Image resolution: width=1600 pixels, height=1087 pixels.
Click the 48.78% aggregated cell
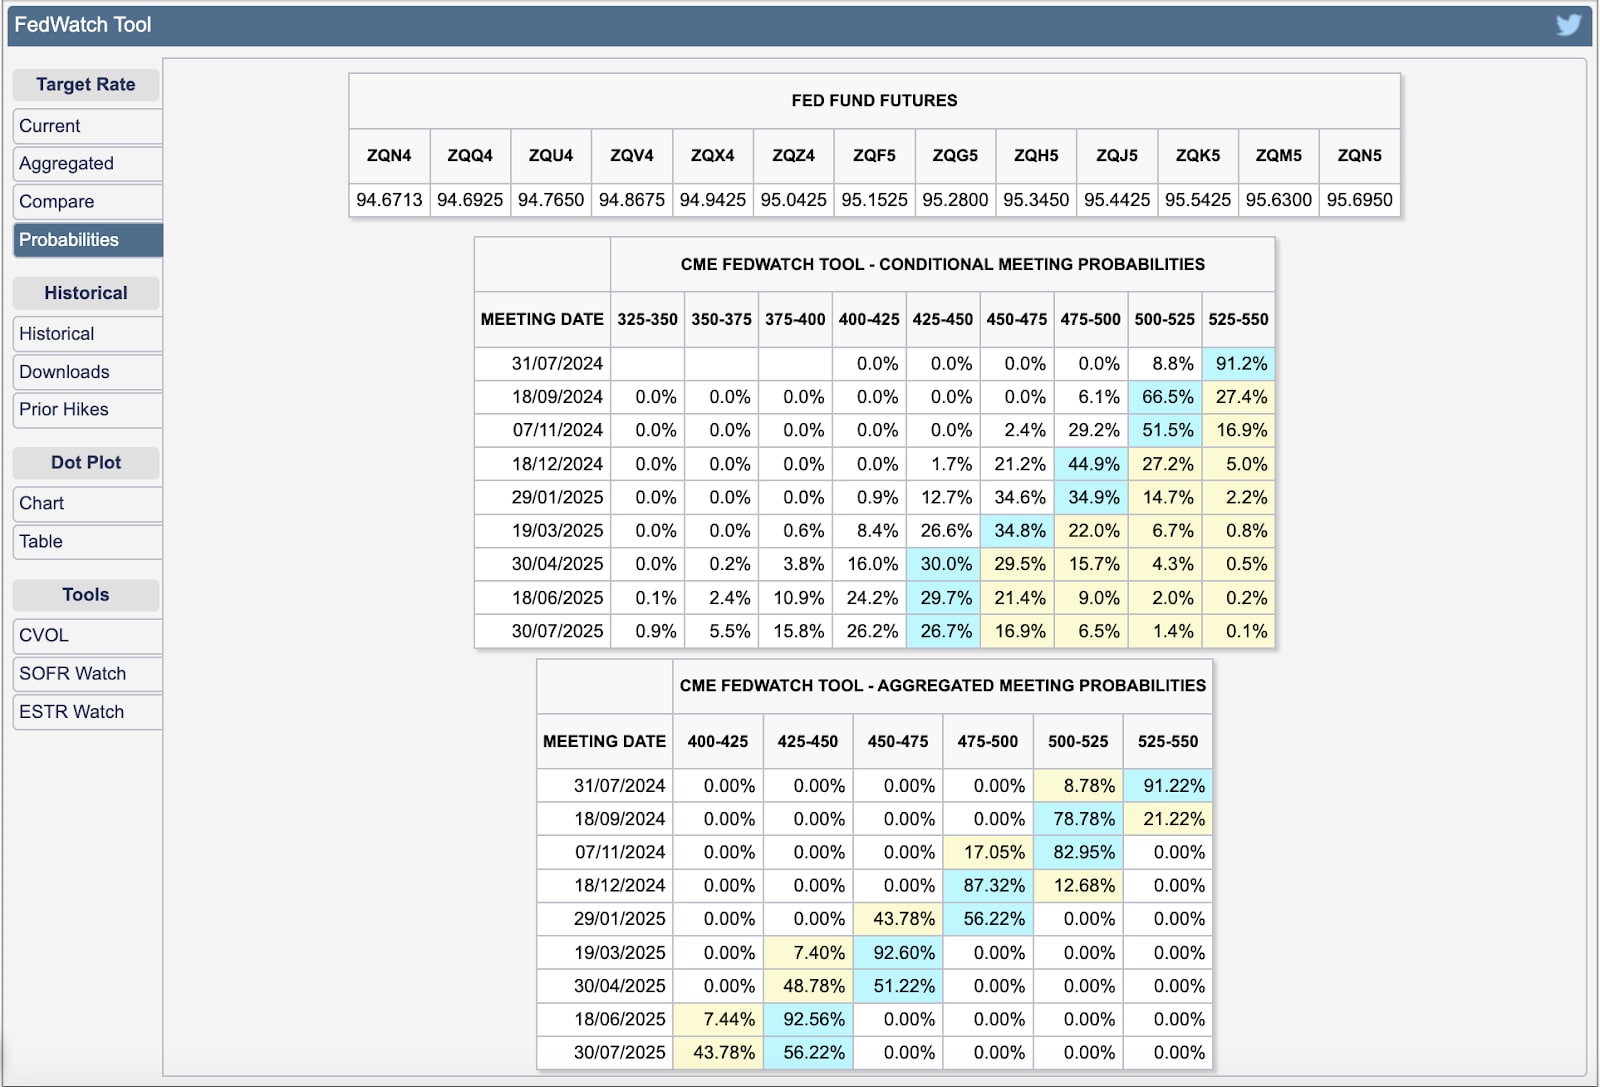(808, 986)
